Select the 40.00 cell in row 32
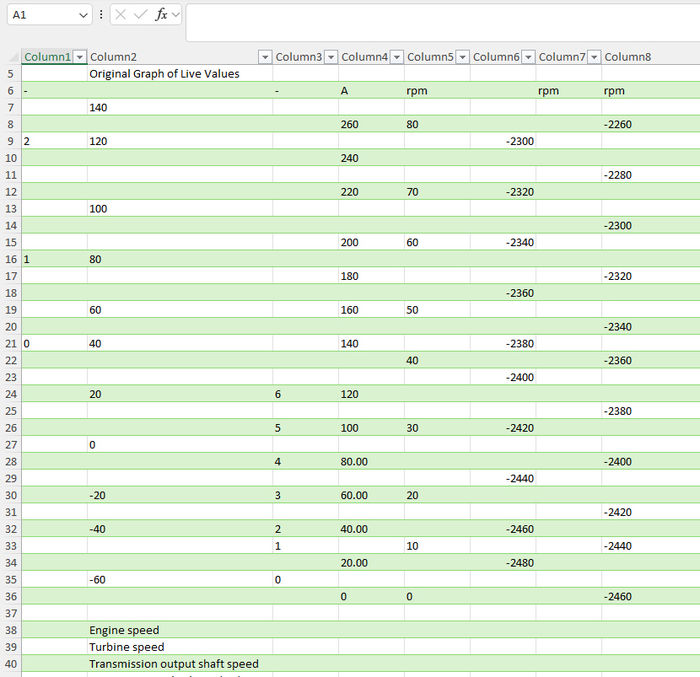Viewport: 700px width, 677px height. [x=371, y=529]
